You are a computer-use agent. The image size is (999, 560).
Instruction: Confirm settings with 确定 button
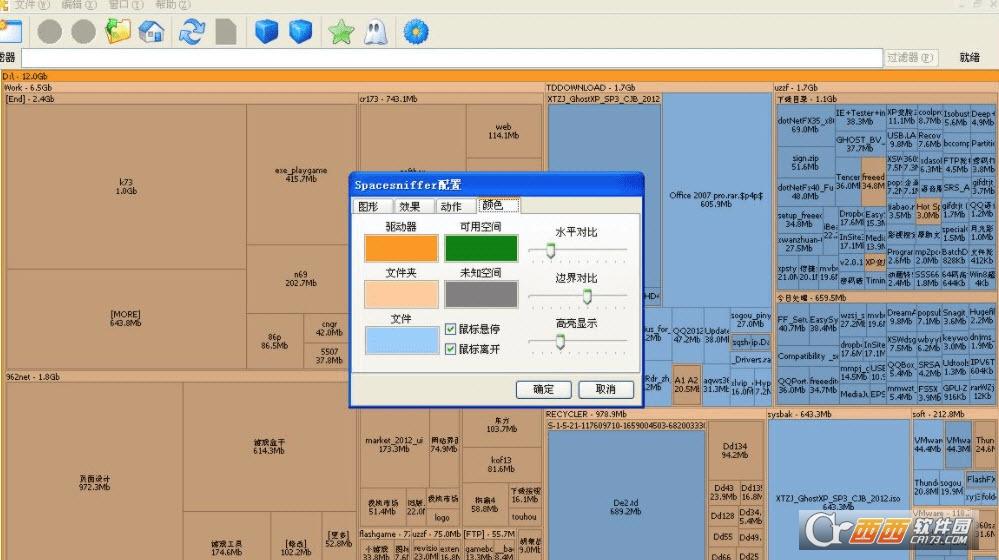click(x=543, y=389)
